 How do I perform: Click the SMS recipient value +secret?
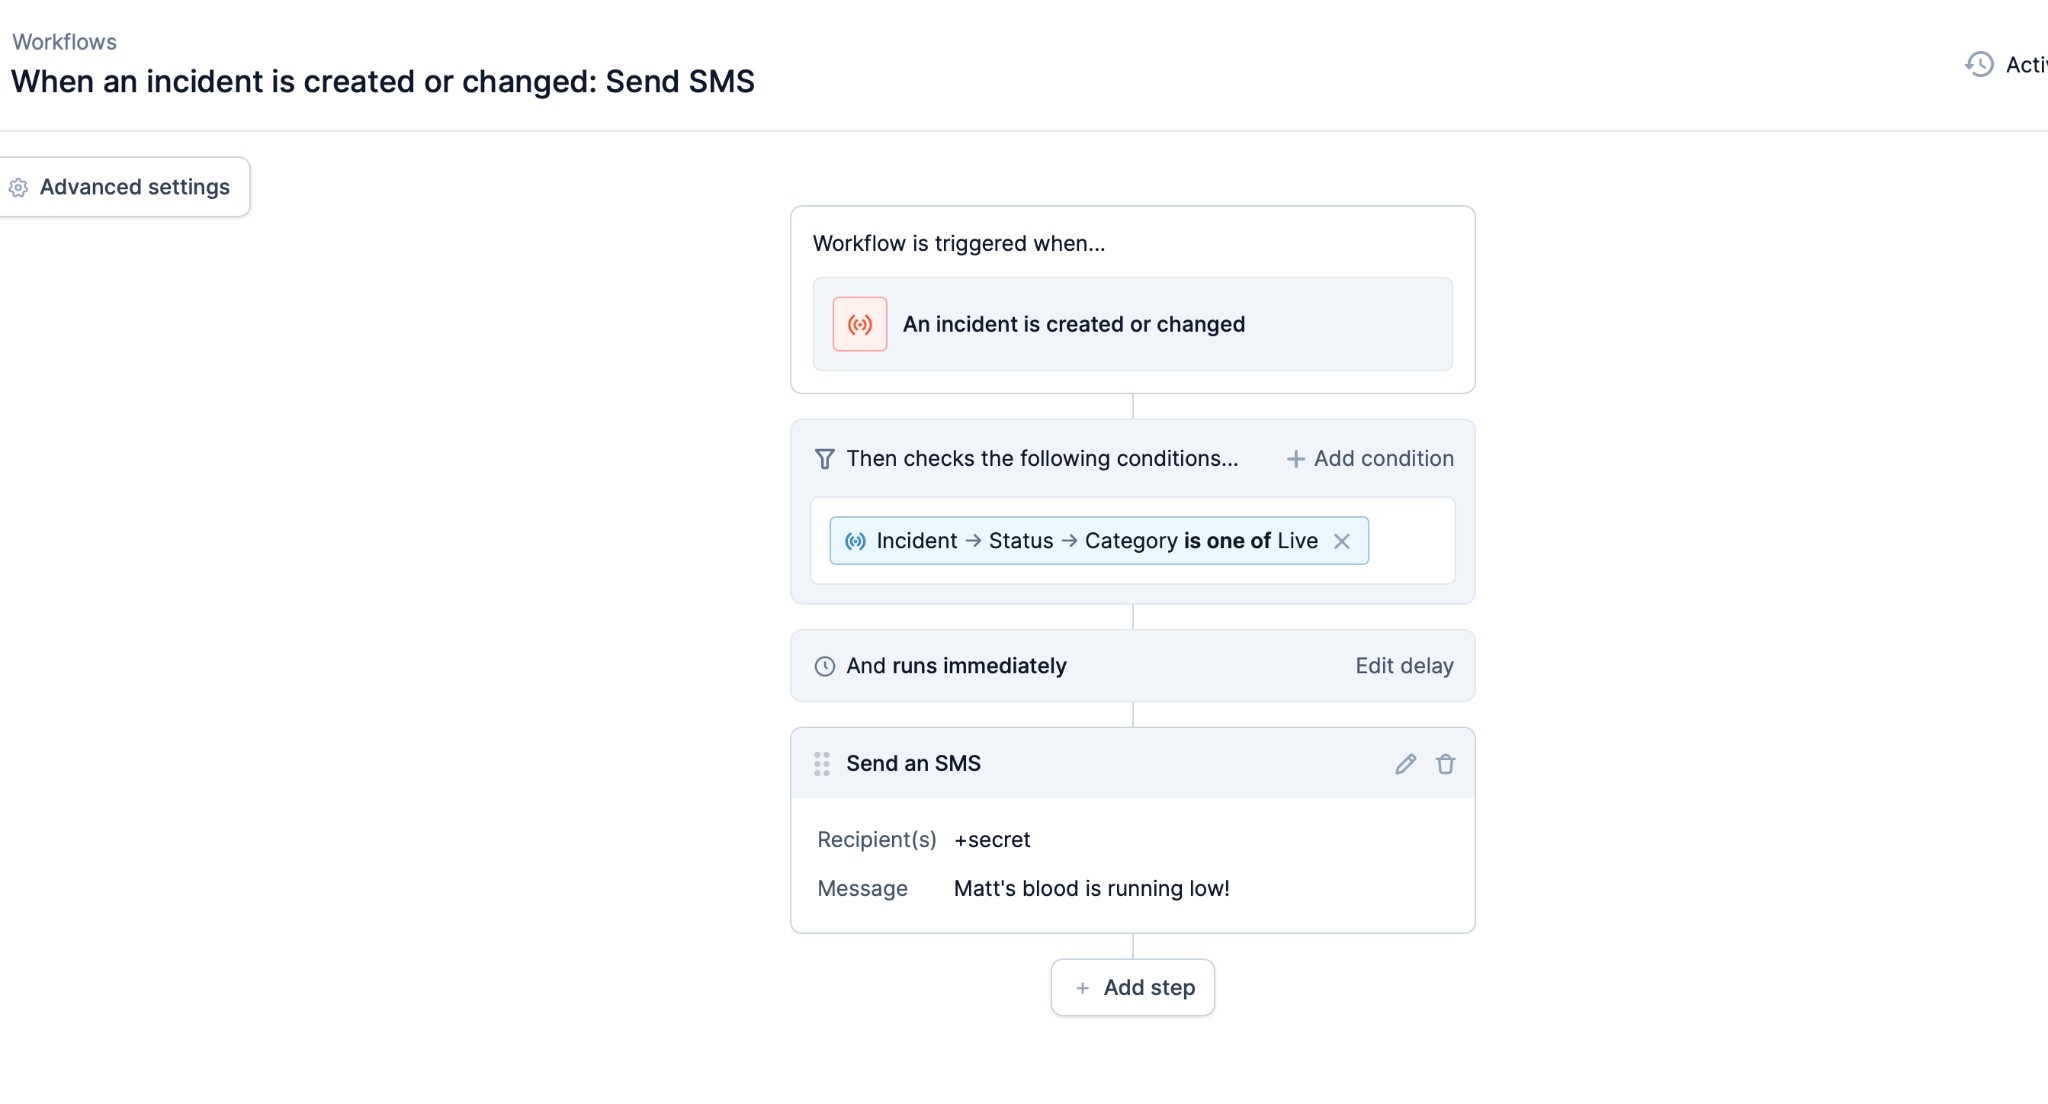[x=992, y=840]
